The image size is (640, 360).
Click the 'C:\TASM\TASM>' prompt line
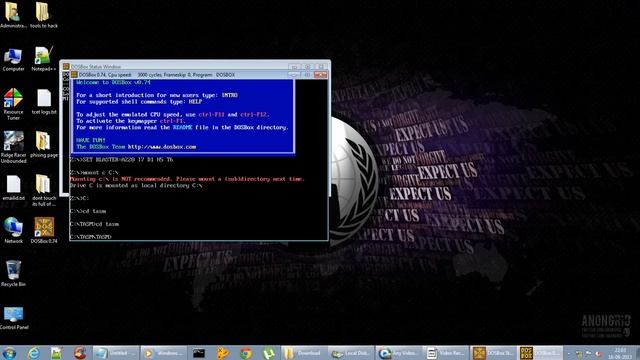[91, 237]
